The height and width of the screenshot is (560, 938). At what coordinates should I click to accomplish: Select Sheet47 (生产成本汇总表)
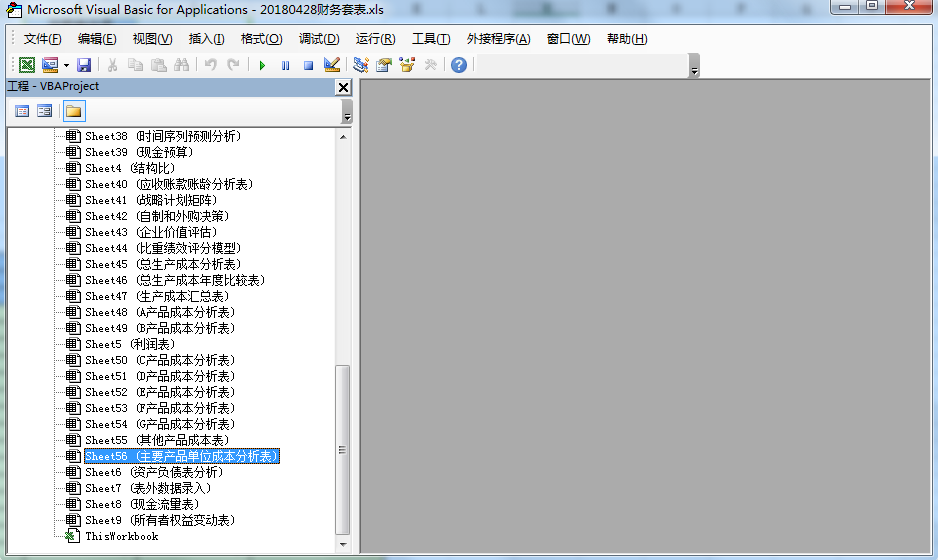[157, 297]
